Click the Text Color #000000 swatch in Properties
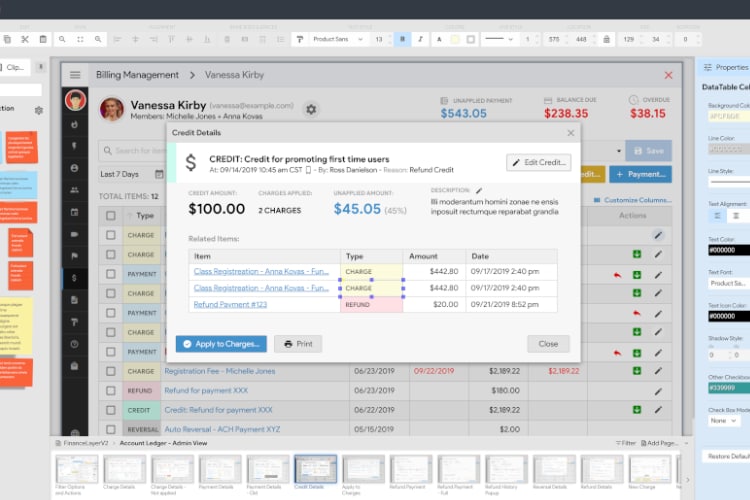This screenshot has width=750, height=500. (x=728, y=250)
